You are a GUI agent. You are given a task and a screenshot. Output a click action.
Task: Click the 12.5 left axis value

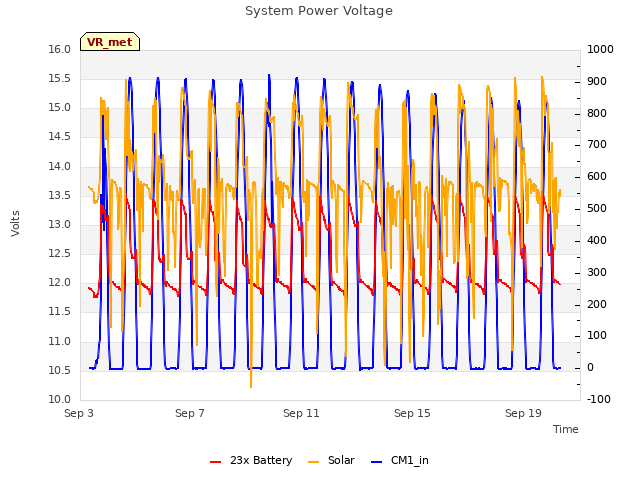(60, 254)
